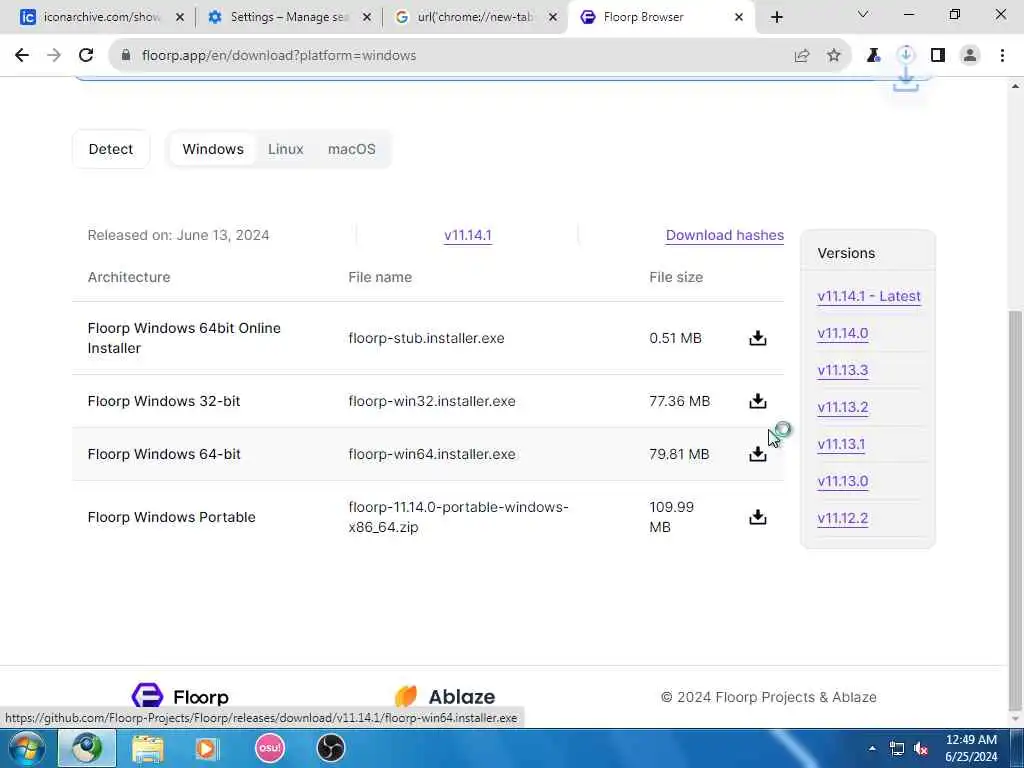Click the muted volume tray icon
The image size is (1024, 768).
(921, 748)
